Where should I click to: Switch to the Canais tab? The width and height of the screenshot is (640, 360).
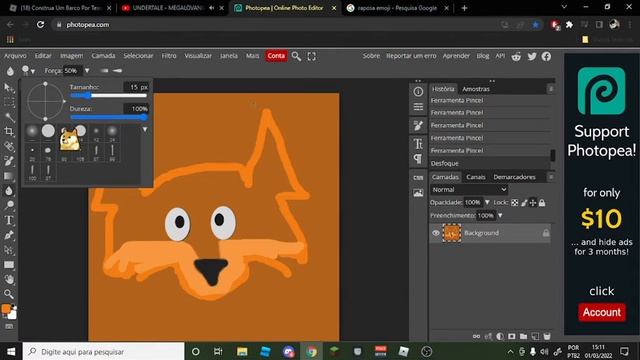[x=476, y=177]
